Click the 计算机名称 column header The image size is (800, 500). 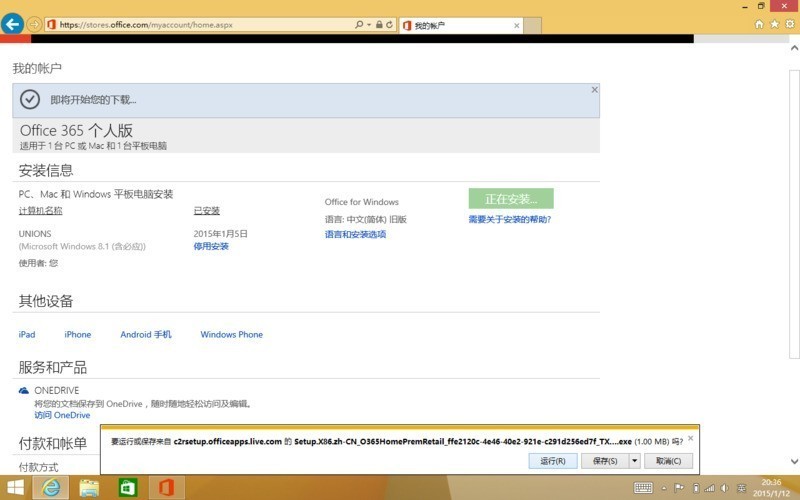(x=41, y=211)
